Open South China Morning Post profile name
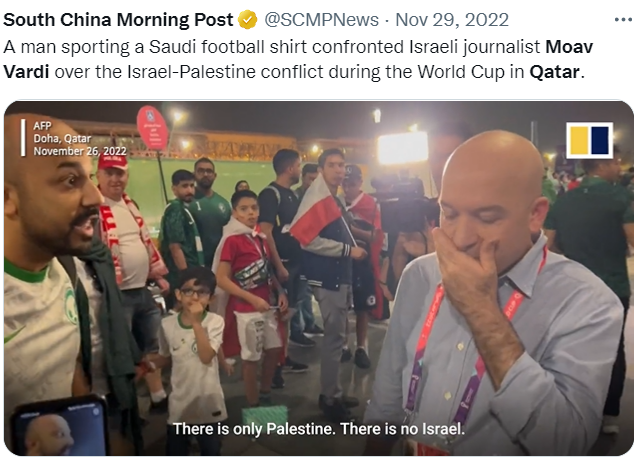Screen dimensions: 634x460 click(118, 19)
